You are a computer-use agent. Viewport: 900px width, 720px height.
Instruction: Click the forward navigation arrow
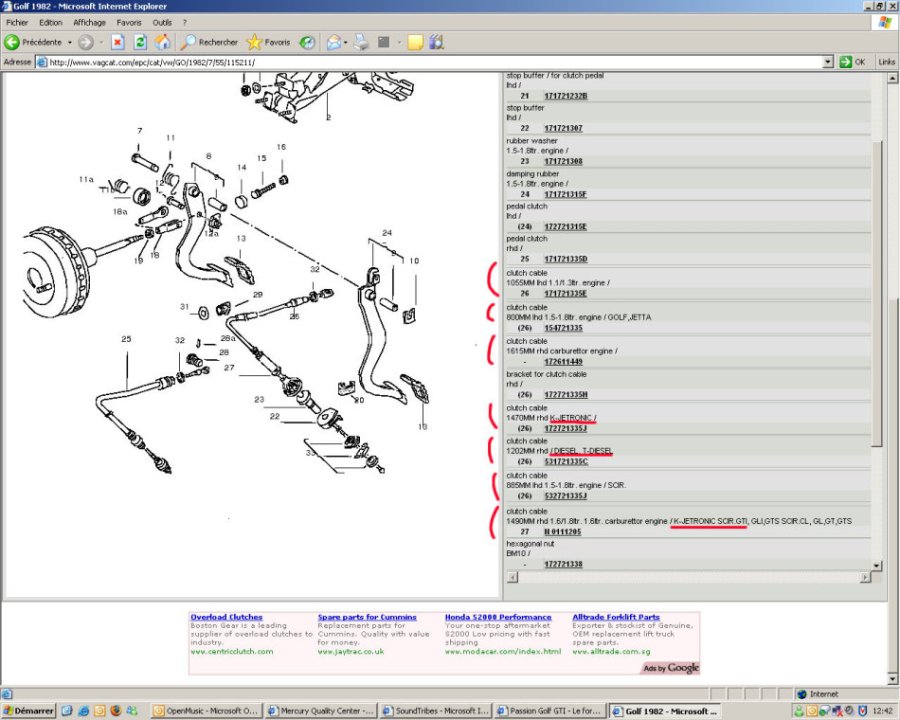pyautogui.click(x=86, y=42)
